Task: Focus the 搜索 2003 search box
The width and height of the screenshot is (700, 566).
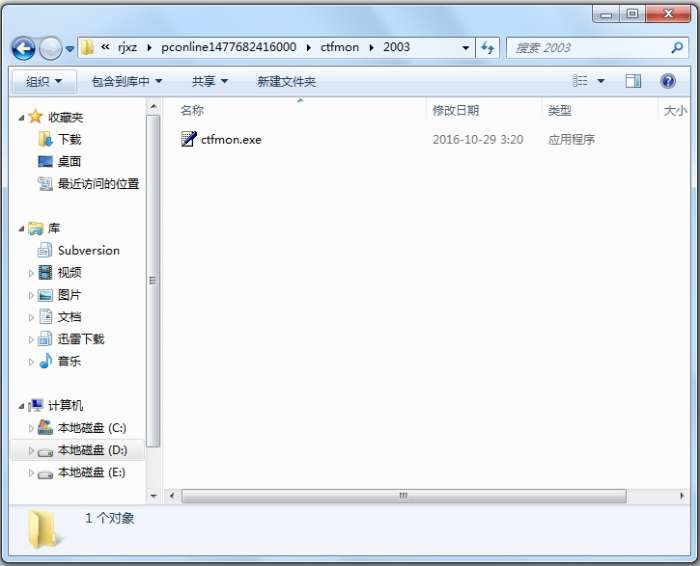Action: (596, 48)
